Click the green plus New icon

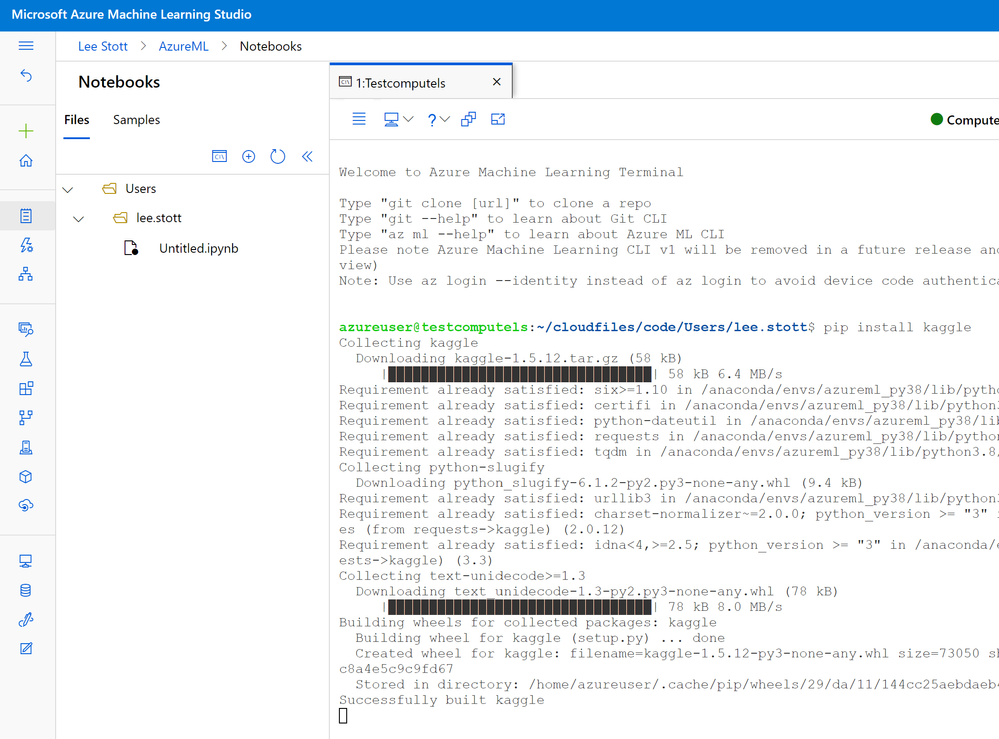point(26,131)
